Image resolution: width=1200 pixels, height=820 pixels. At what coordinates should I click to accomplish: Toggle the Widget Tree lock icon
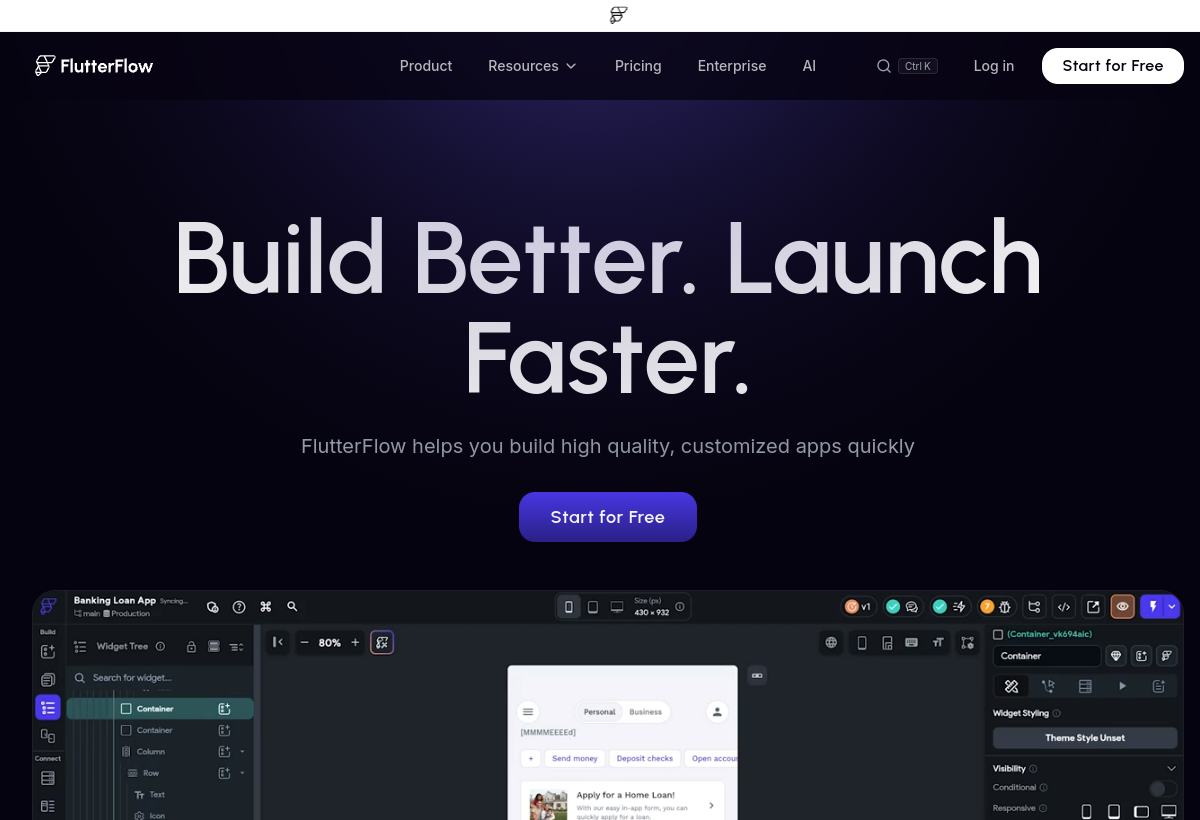pos(191,647)
